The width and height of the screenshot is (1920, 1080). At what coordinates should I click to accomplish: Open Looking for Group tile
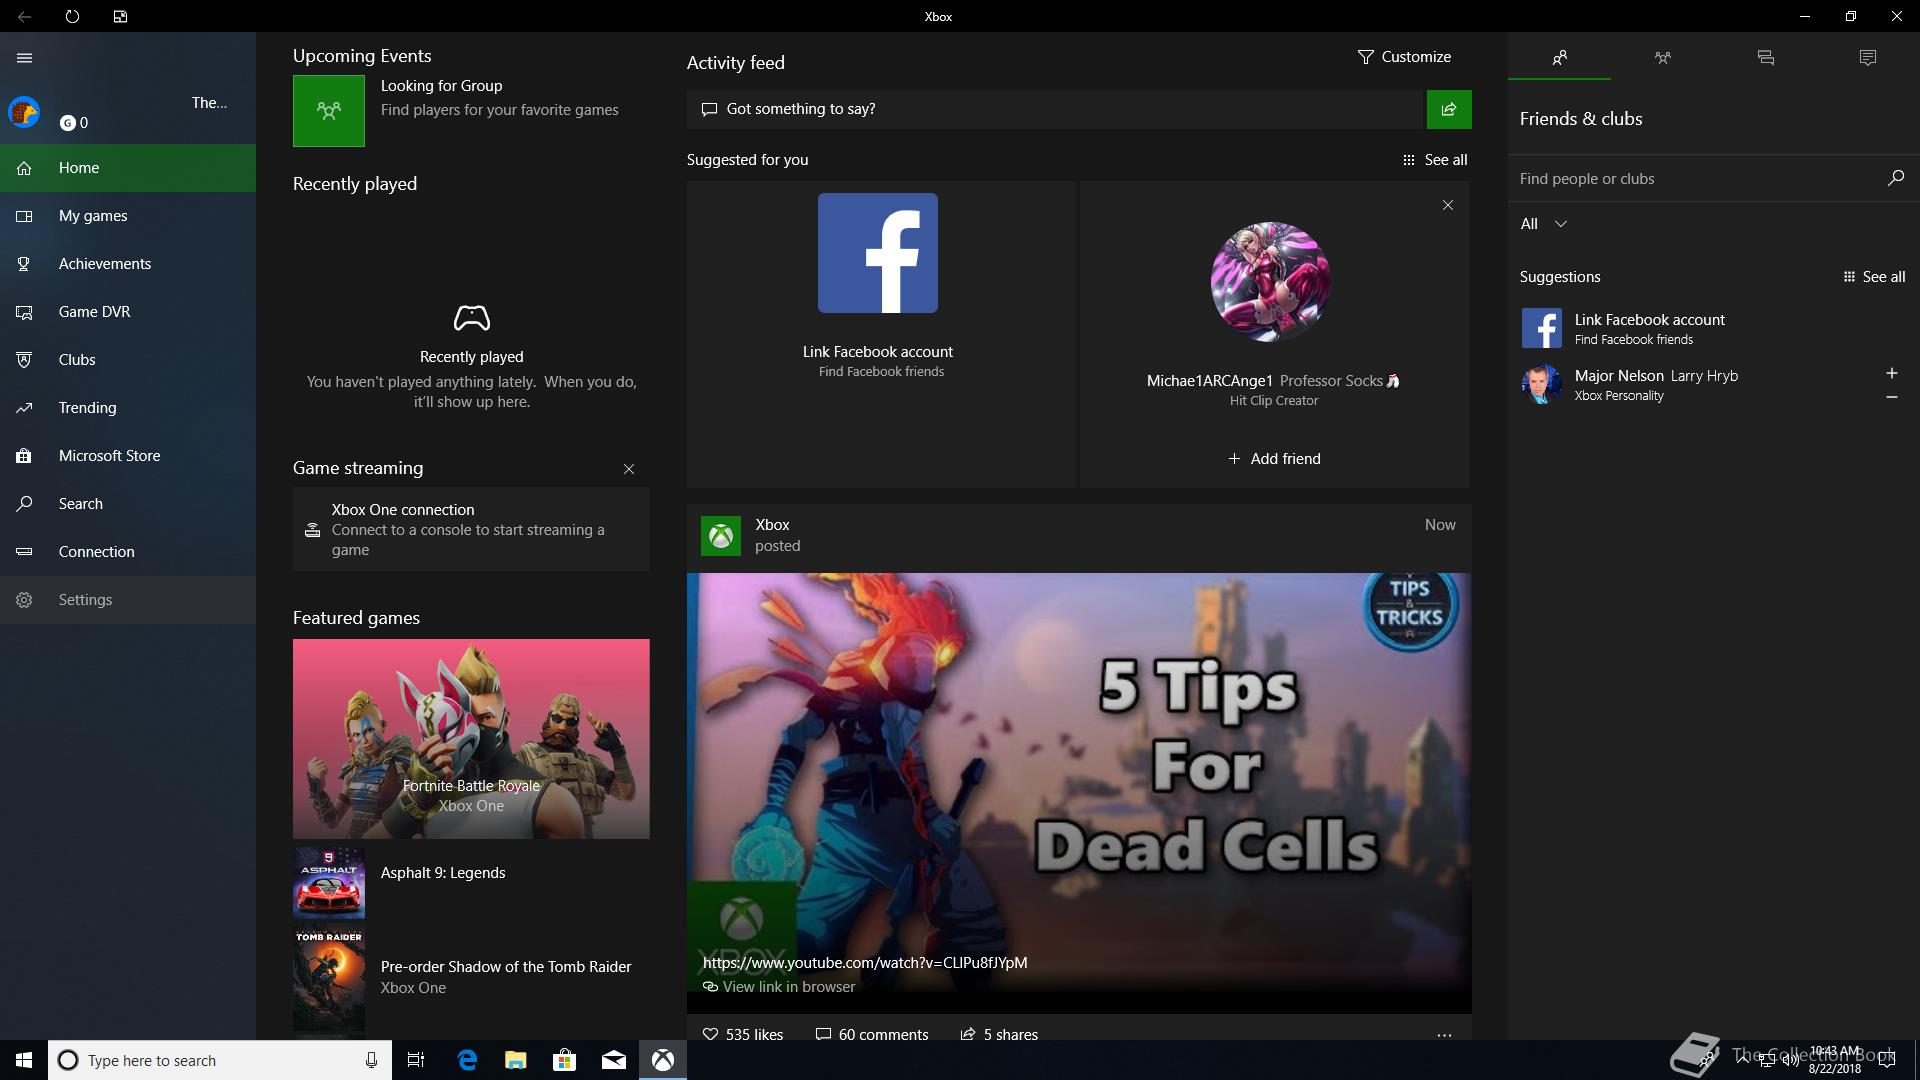click(x=470, y=111)
